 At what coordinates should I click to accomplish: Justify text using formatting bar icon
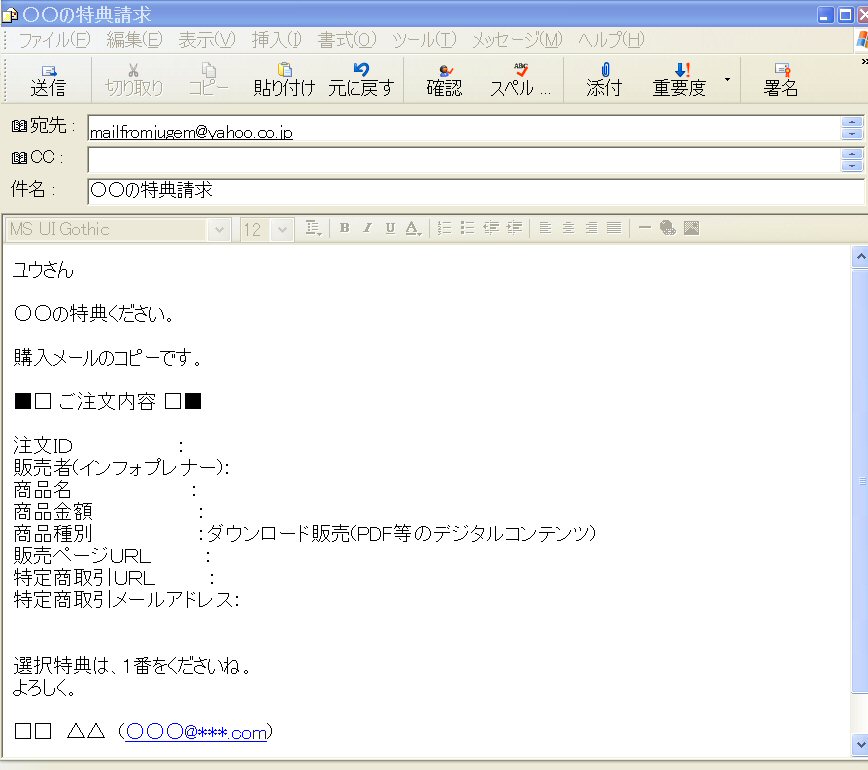coord(614,228)
